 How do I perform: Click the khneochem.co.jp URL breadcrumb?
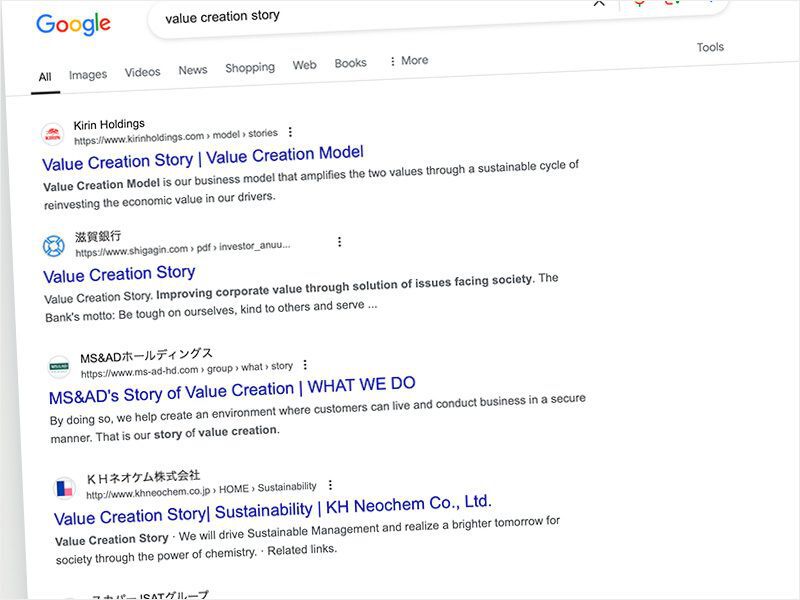click(201, 490)
